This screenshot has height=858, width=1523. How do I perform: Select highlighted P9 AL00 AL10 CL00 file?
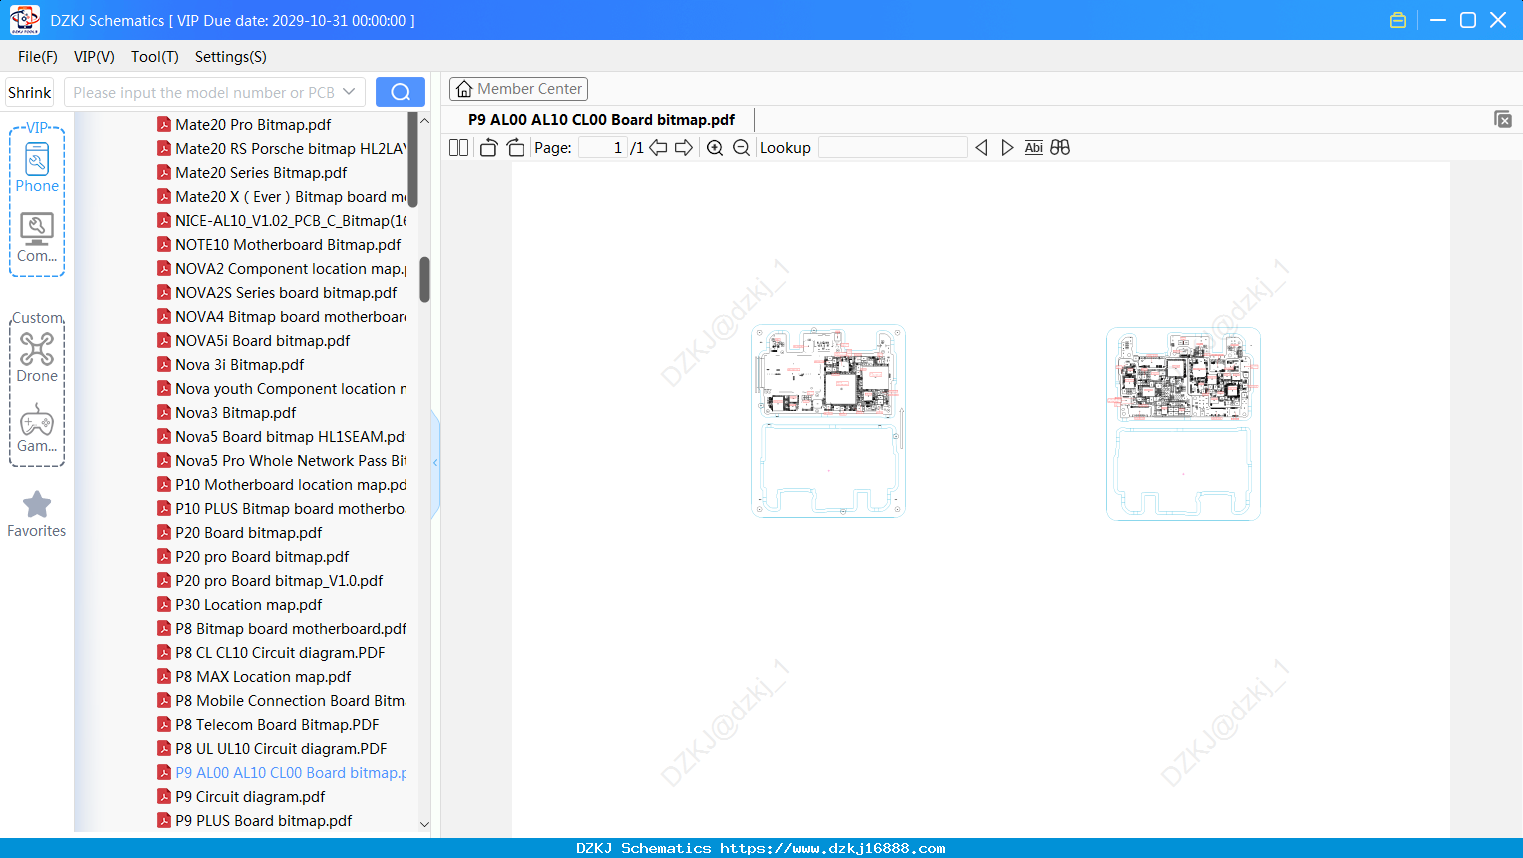281,773
